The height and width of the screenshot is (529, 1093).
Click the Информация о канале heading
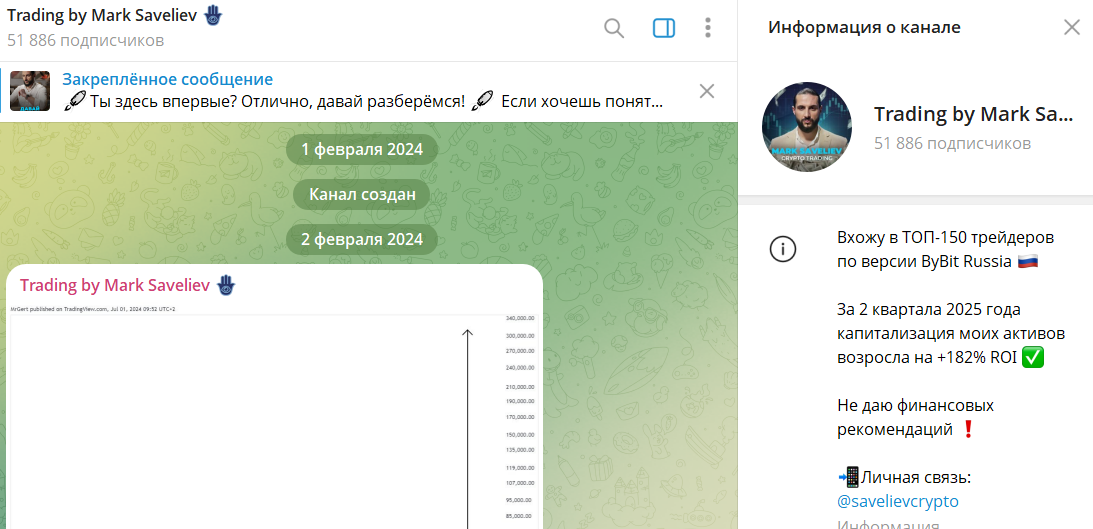tap(864, 28)
